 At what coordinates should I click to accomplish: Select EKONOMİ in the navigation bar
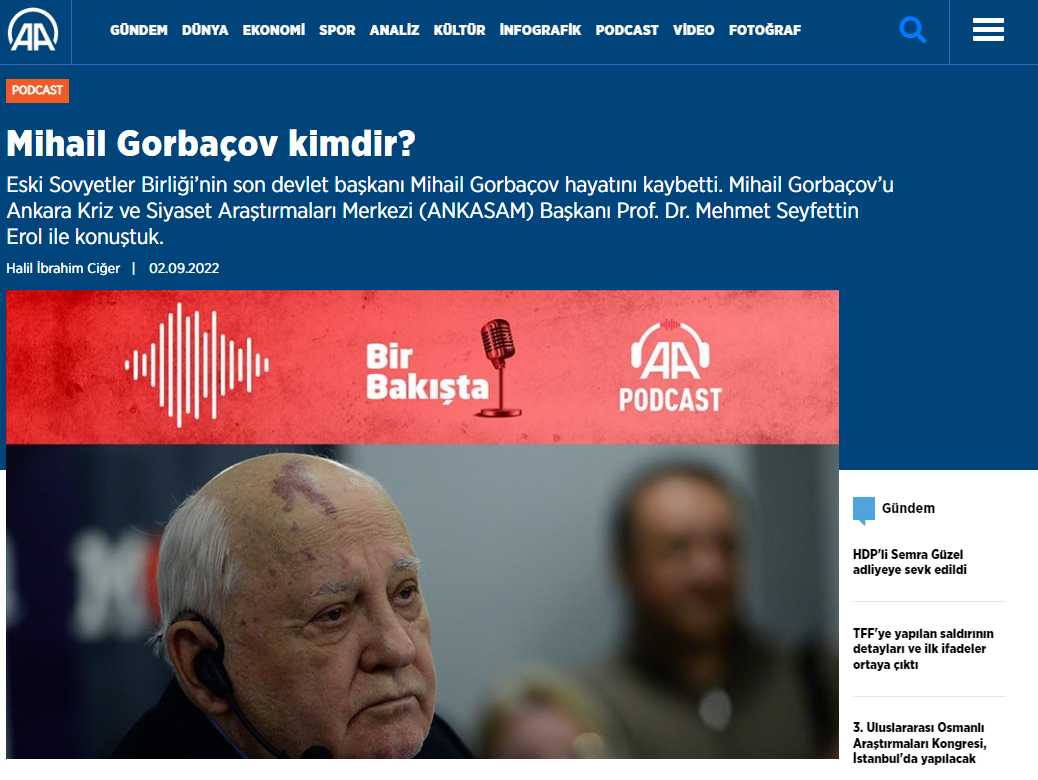click(x=273, y=30)
